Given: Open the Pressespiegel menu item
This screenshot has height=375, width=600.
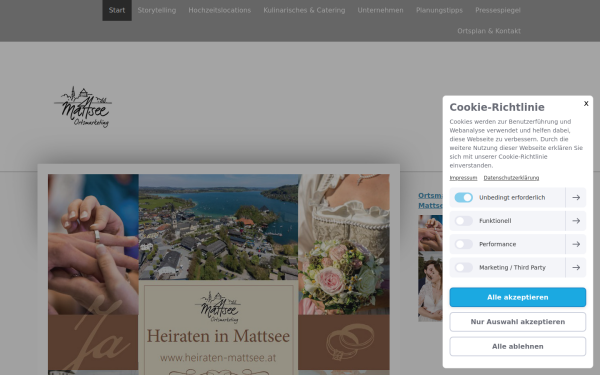Looking at the screenshot, I should click(x=498, y=10).
